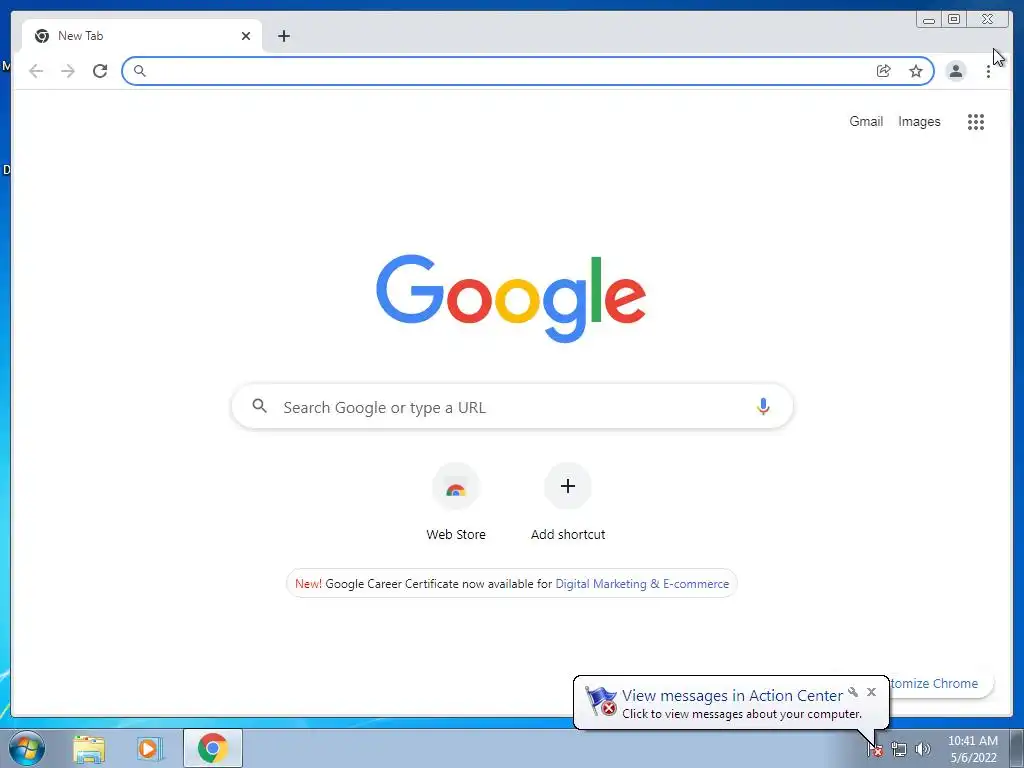Open the Web Store shortcut
Viewport: 1024px width, 768px height.
[456, 502]
